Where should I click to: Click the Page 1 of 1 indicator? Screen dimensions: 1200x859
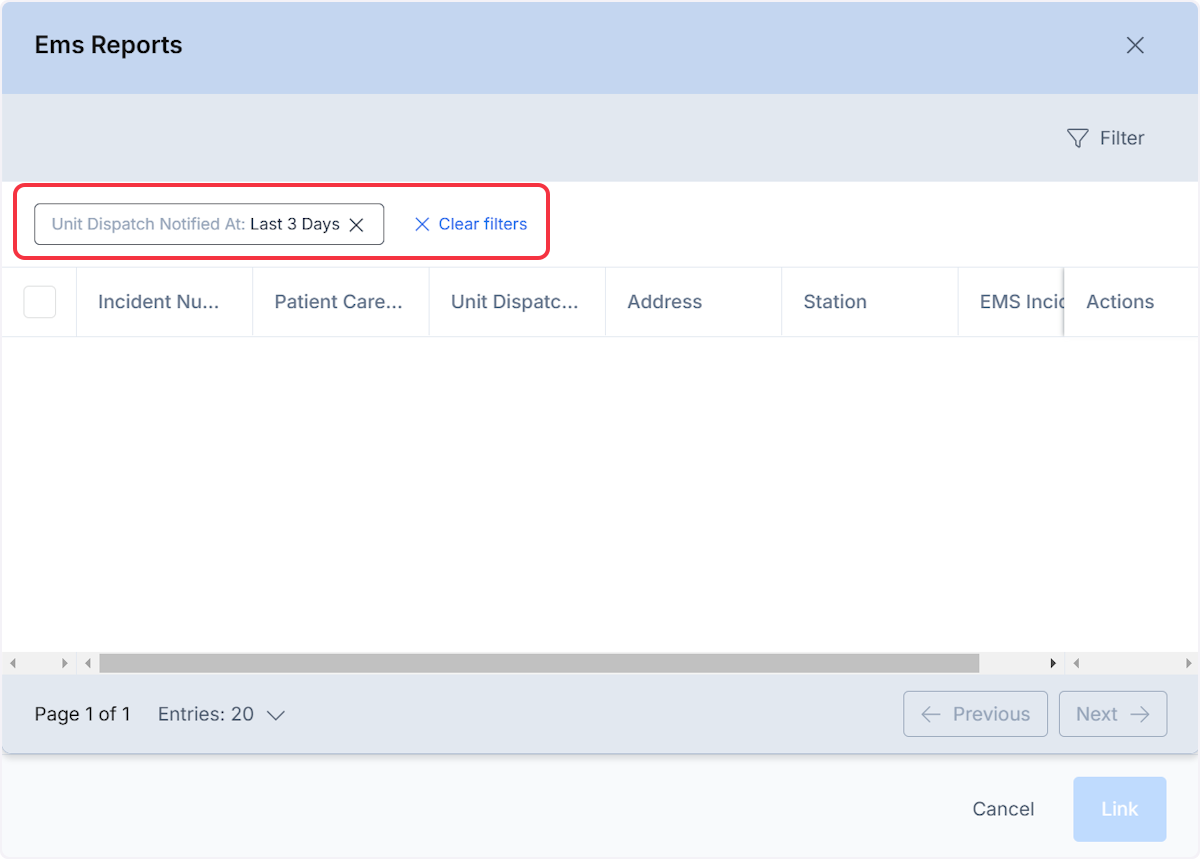[x=82, y=714]
